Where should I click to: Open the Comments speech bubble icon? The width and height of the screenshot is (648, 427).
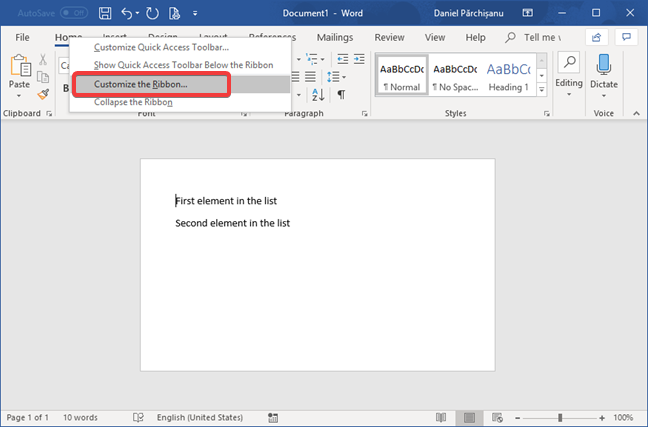627,38
